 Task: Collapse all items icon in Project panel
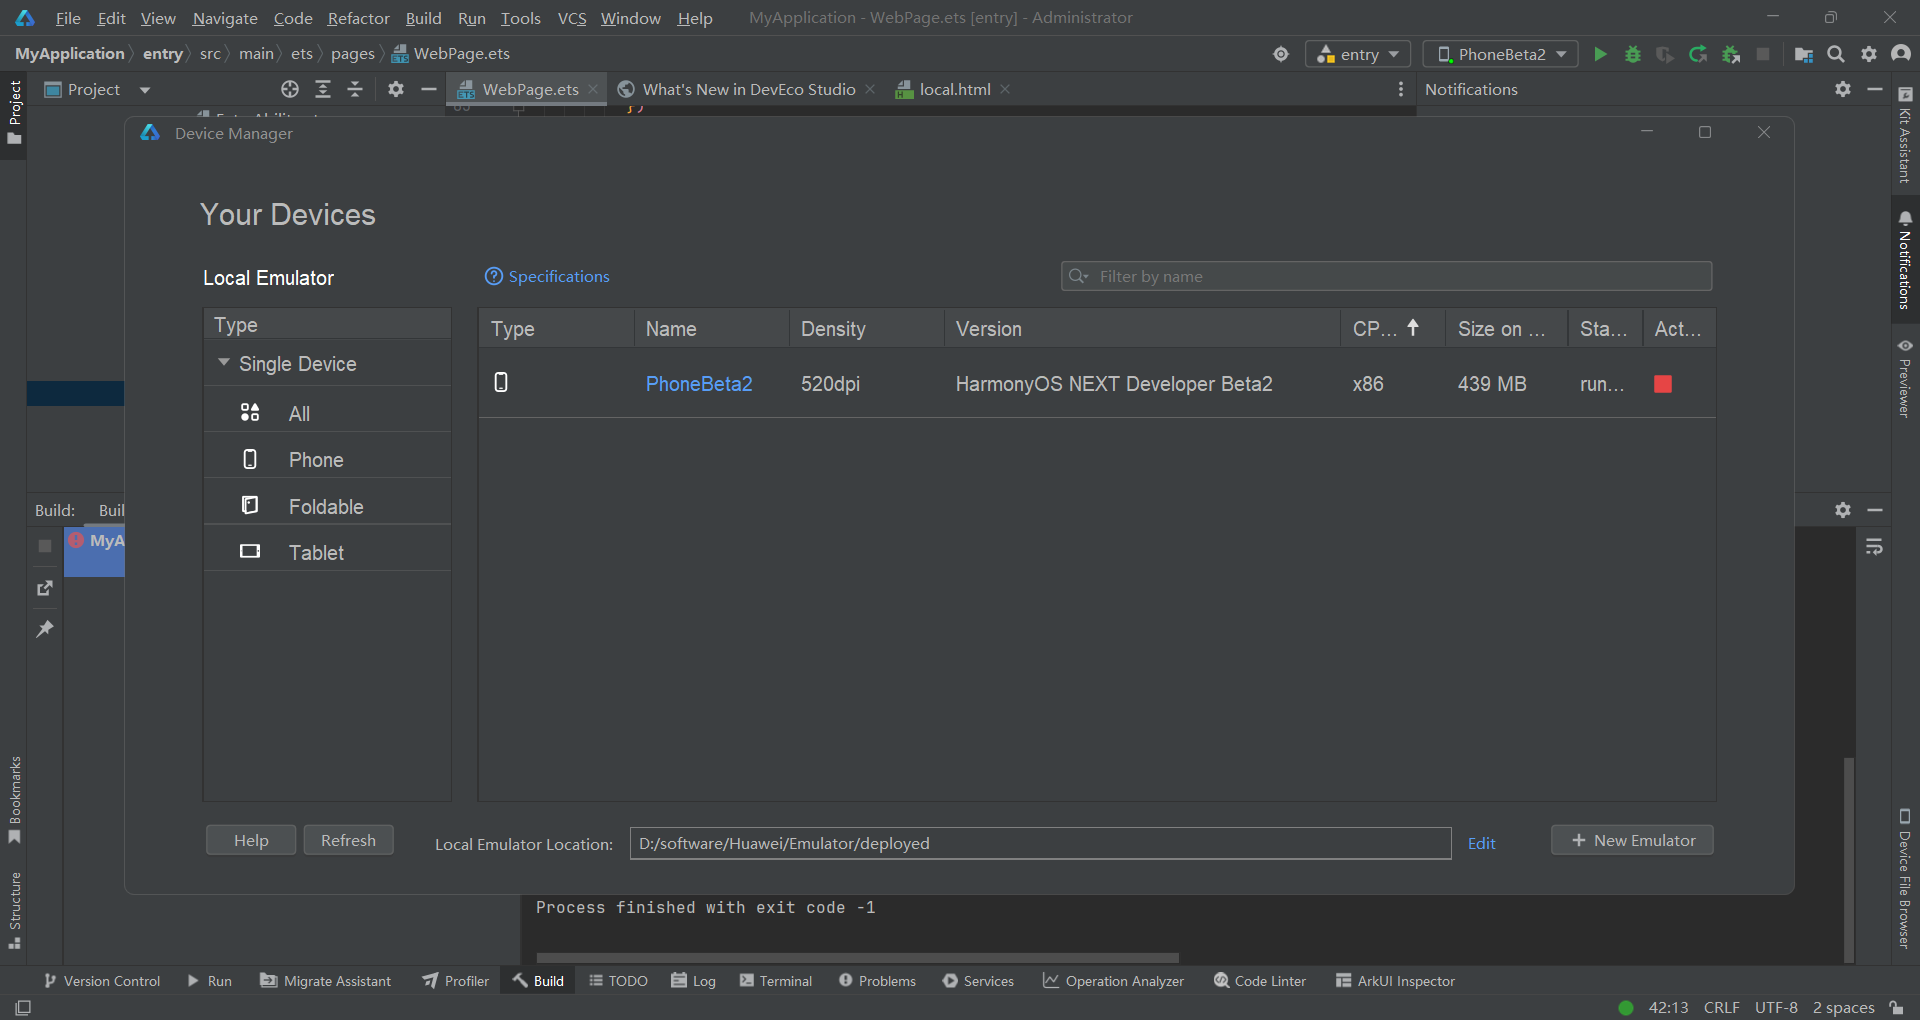(355, 89)
